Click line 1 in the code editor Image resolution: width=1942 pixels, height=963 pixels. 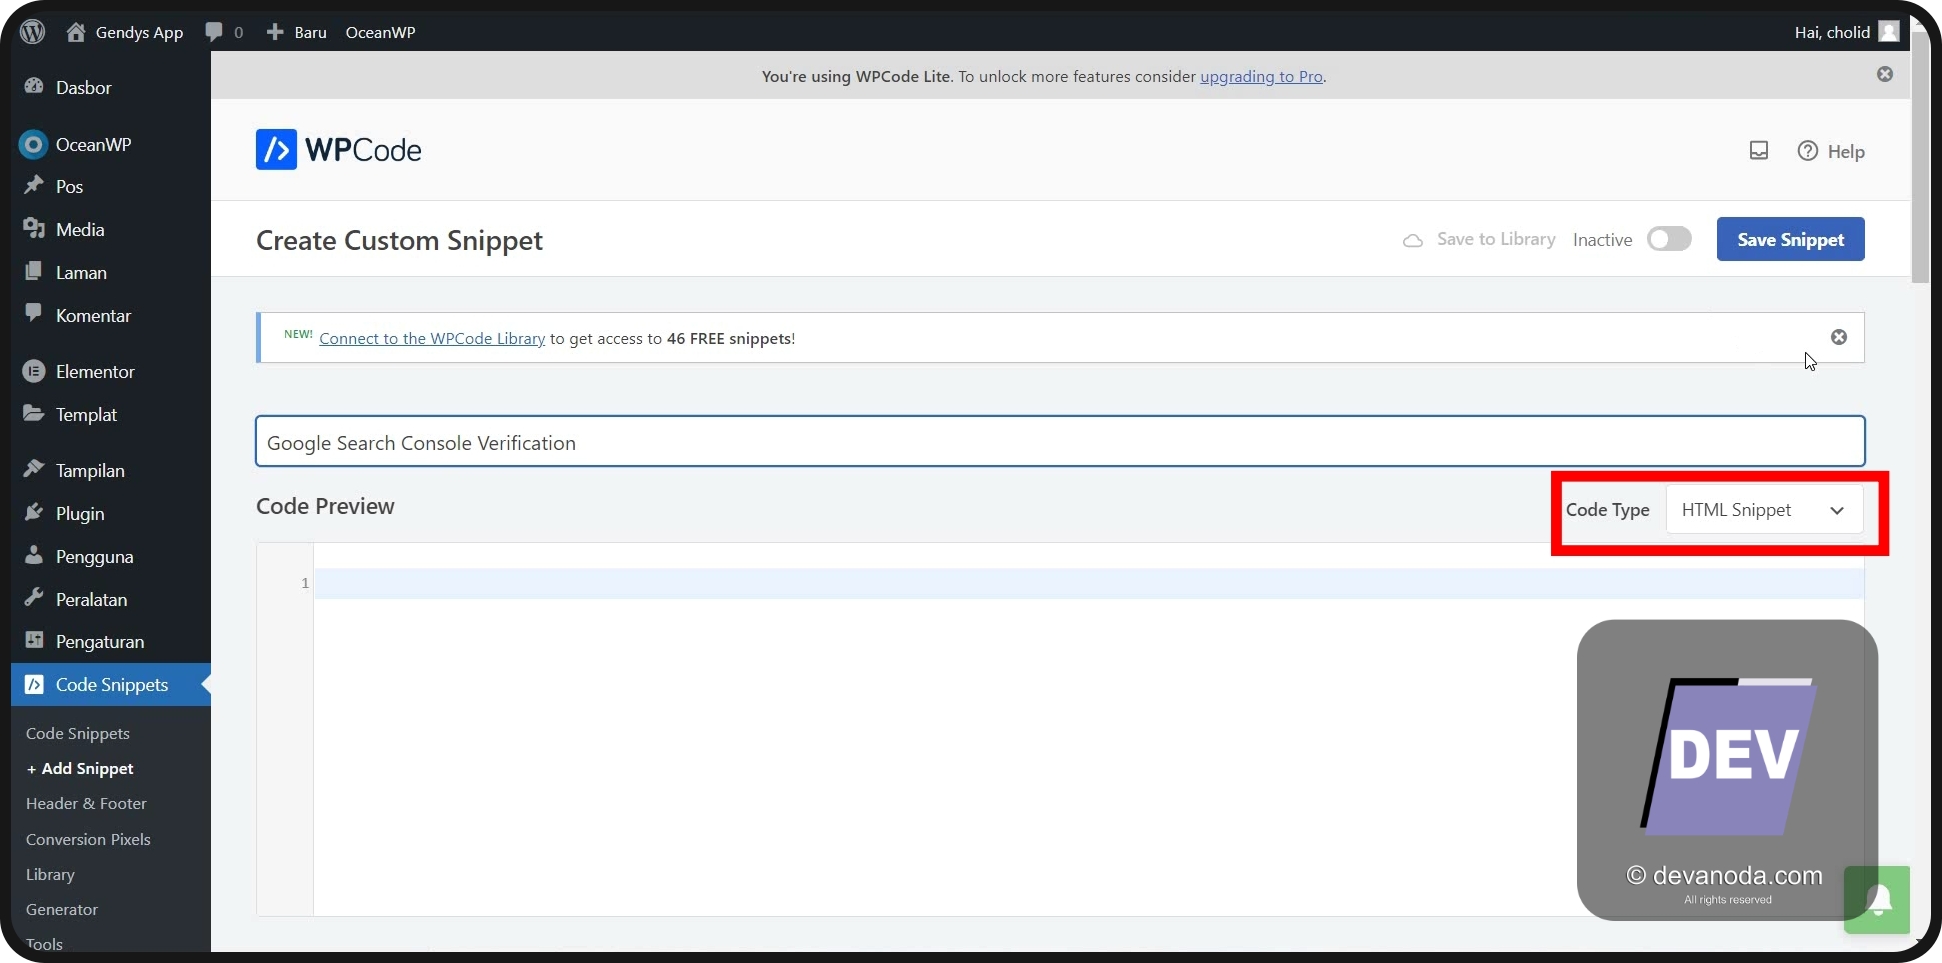click(x=1088, y=583)
